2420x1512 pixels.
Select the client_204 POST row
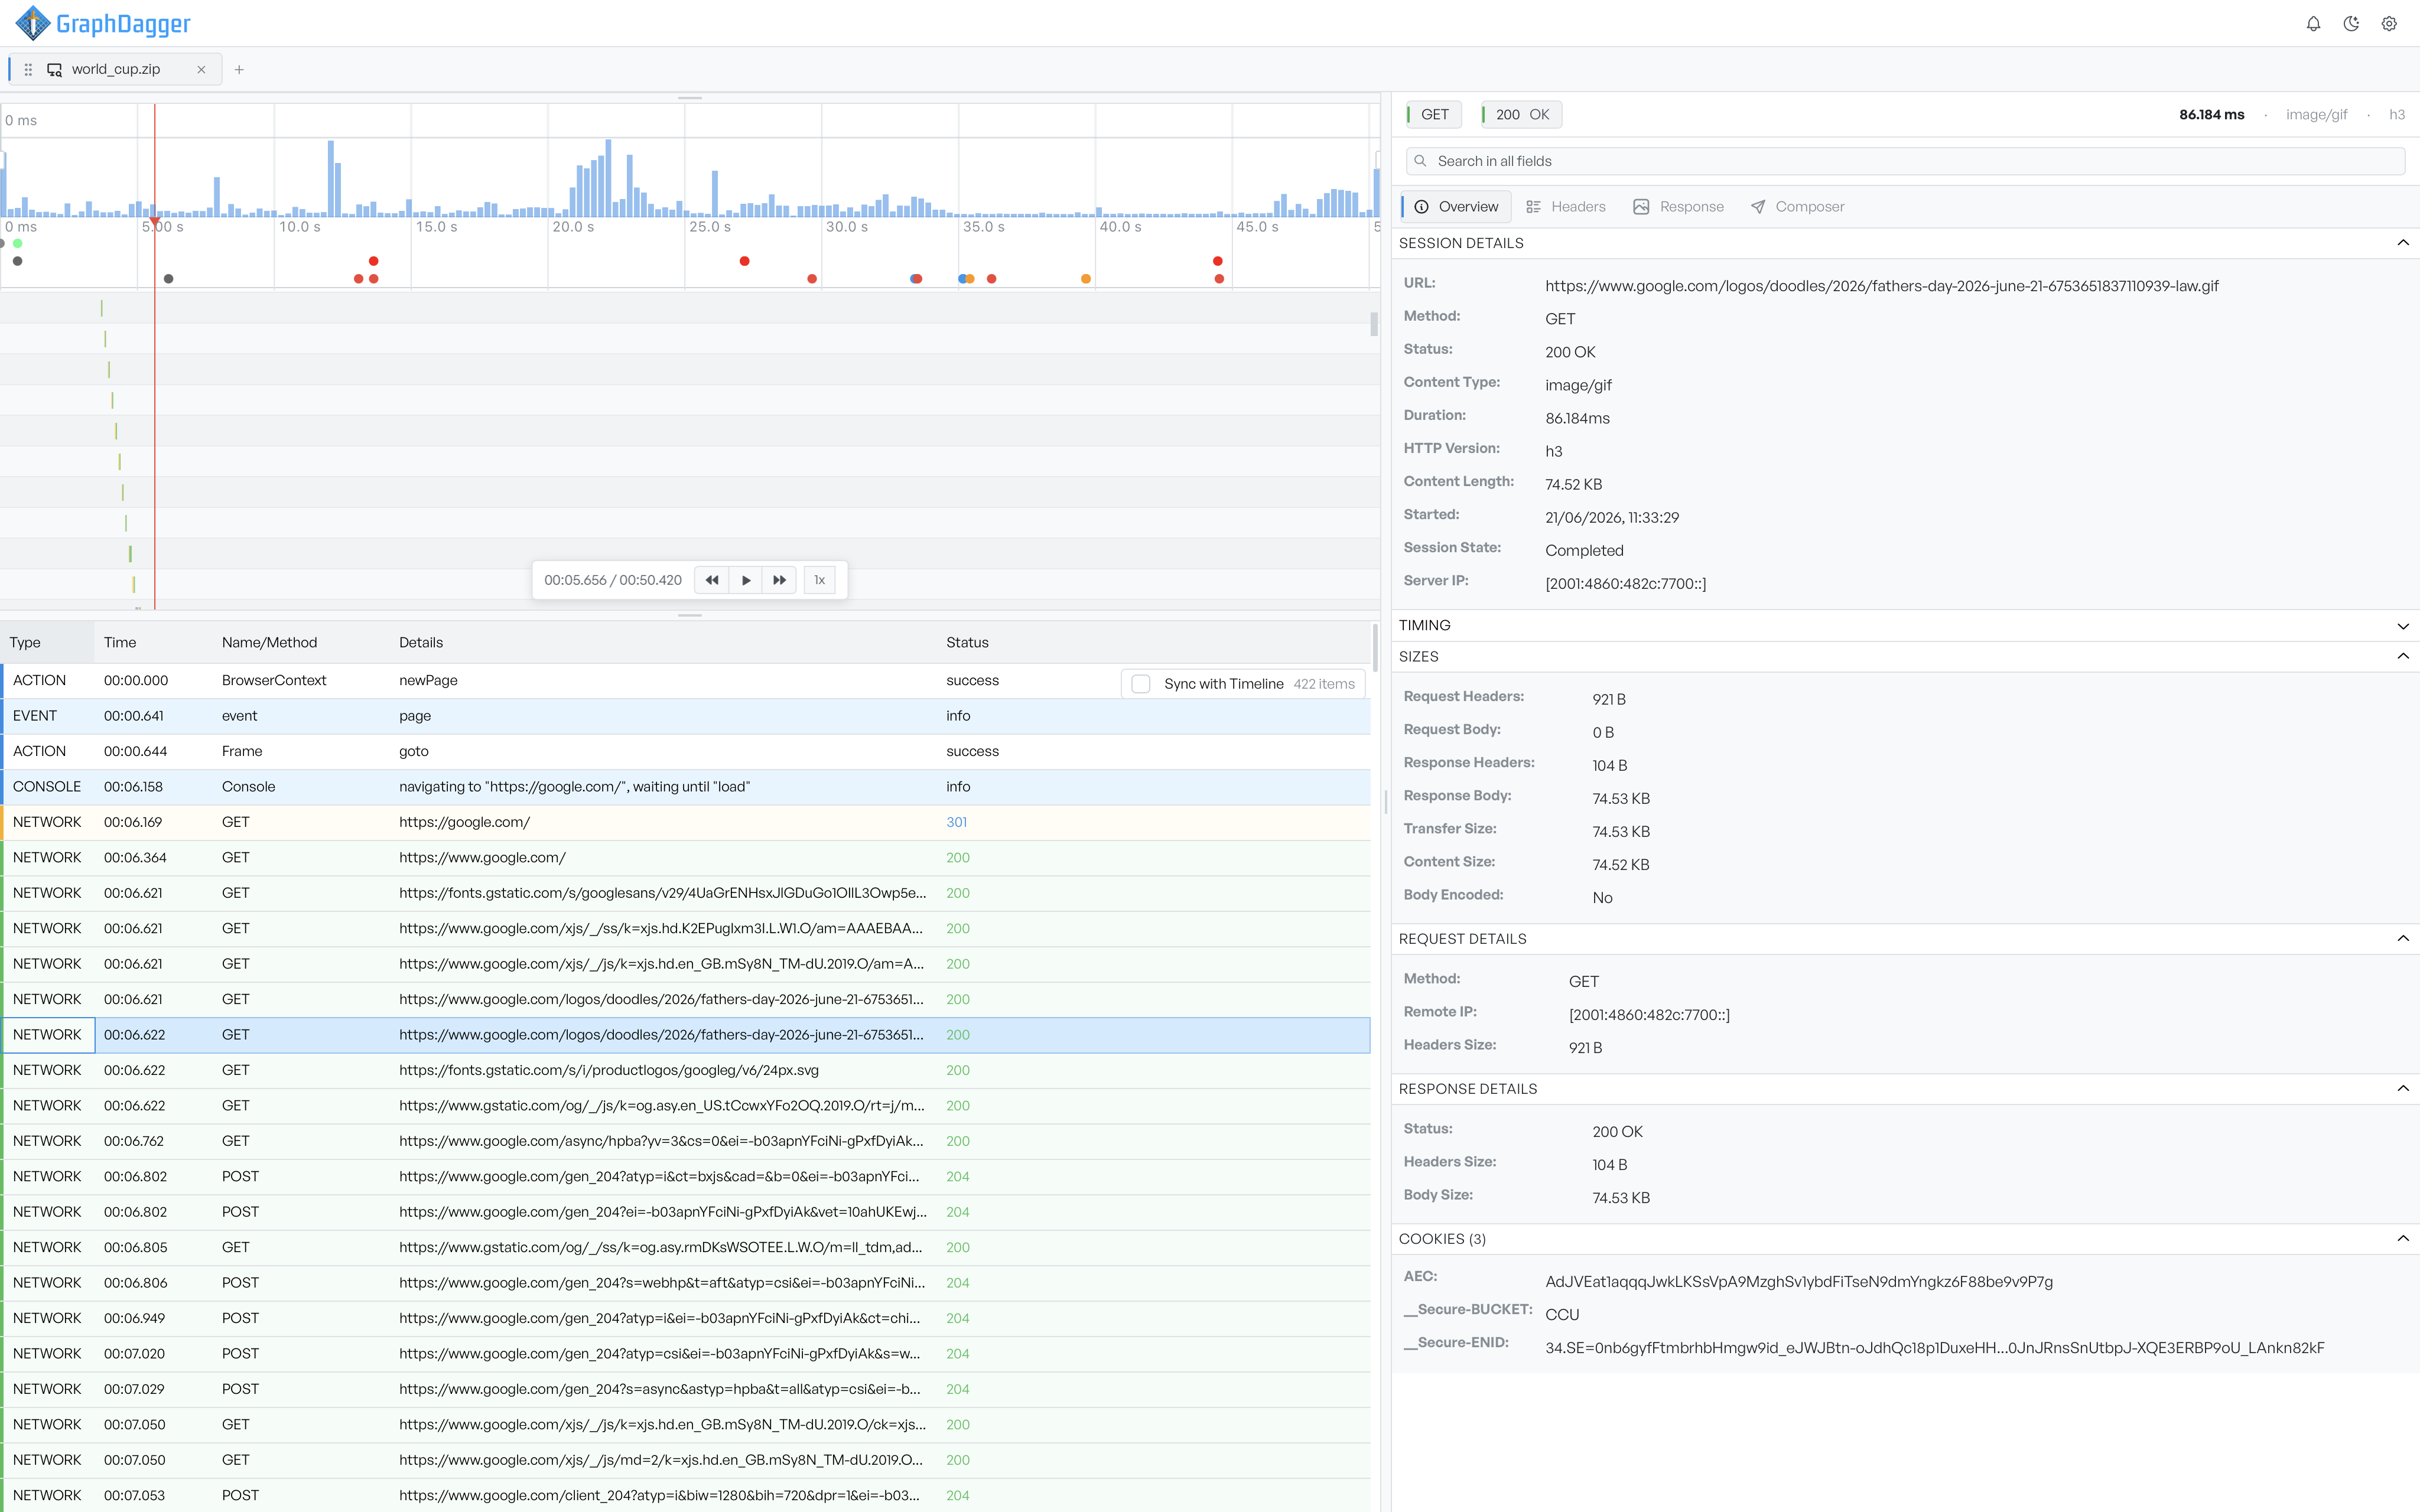pos(685,1496)
